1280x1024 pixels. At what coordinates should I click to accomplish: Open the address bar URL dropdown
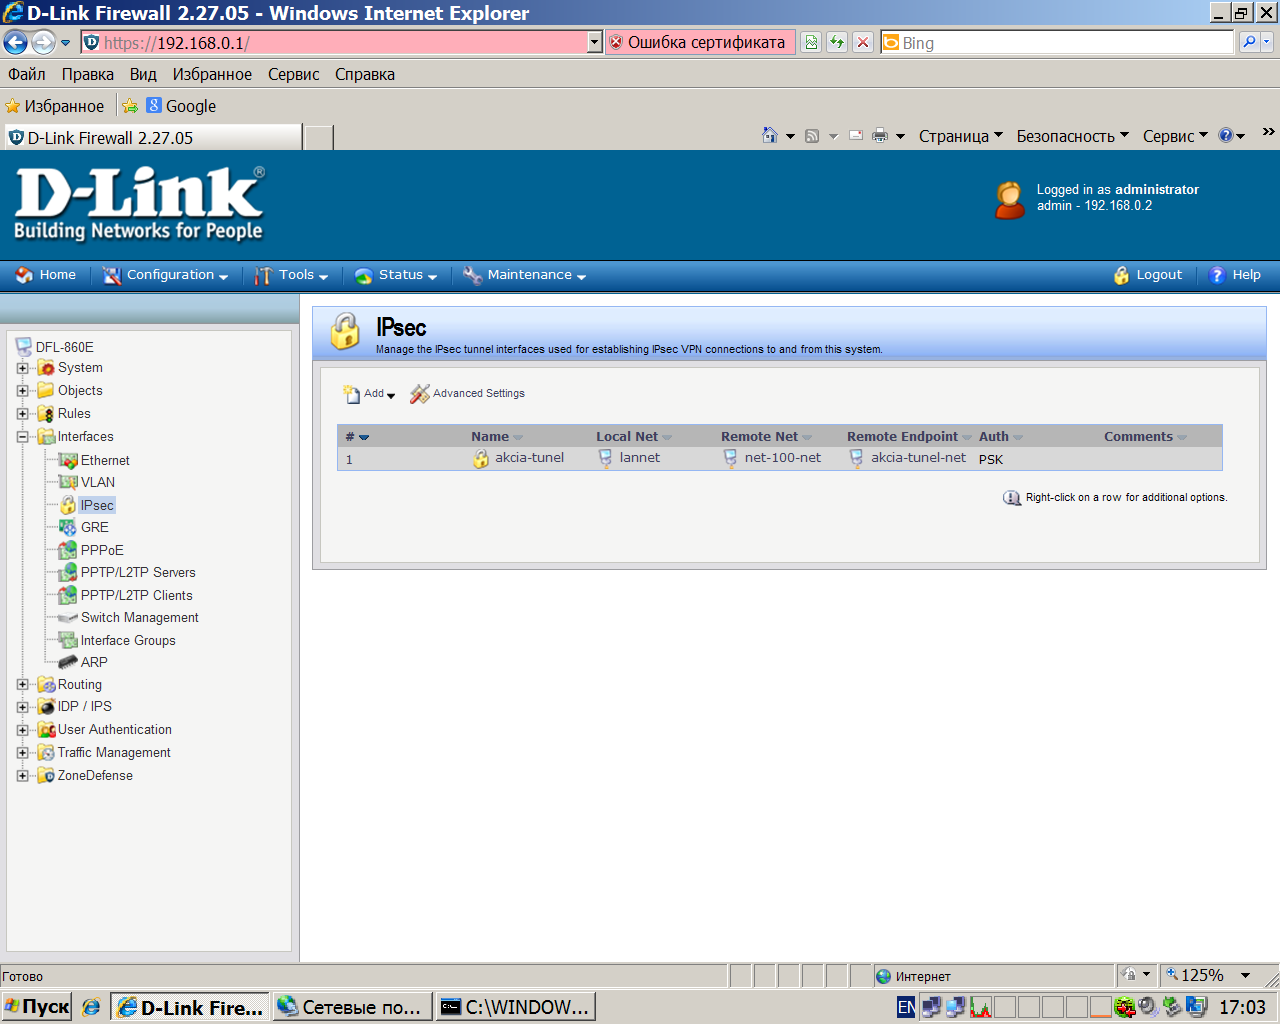(595, 42)
